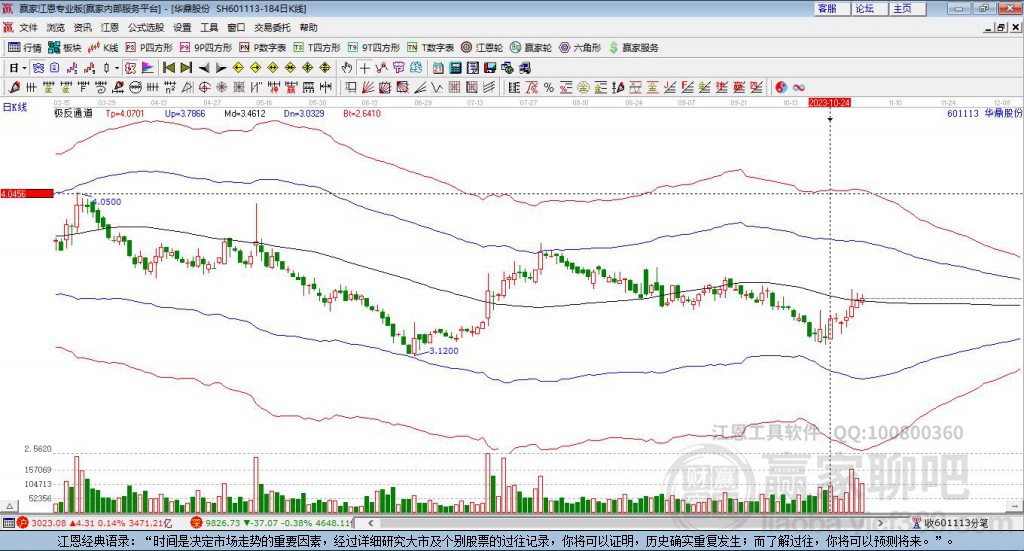Toggle the crosshair cursor tool

click(x=364, y=68)
